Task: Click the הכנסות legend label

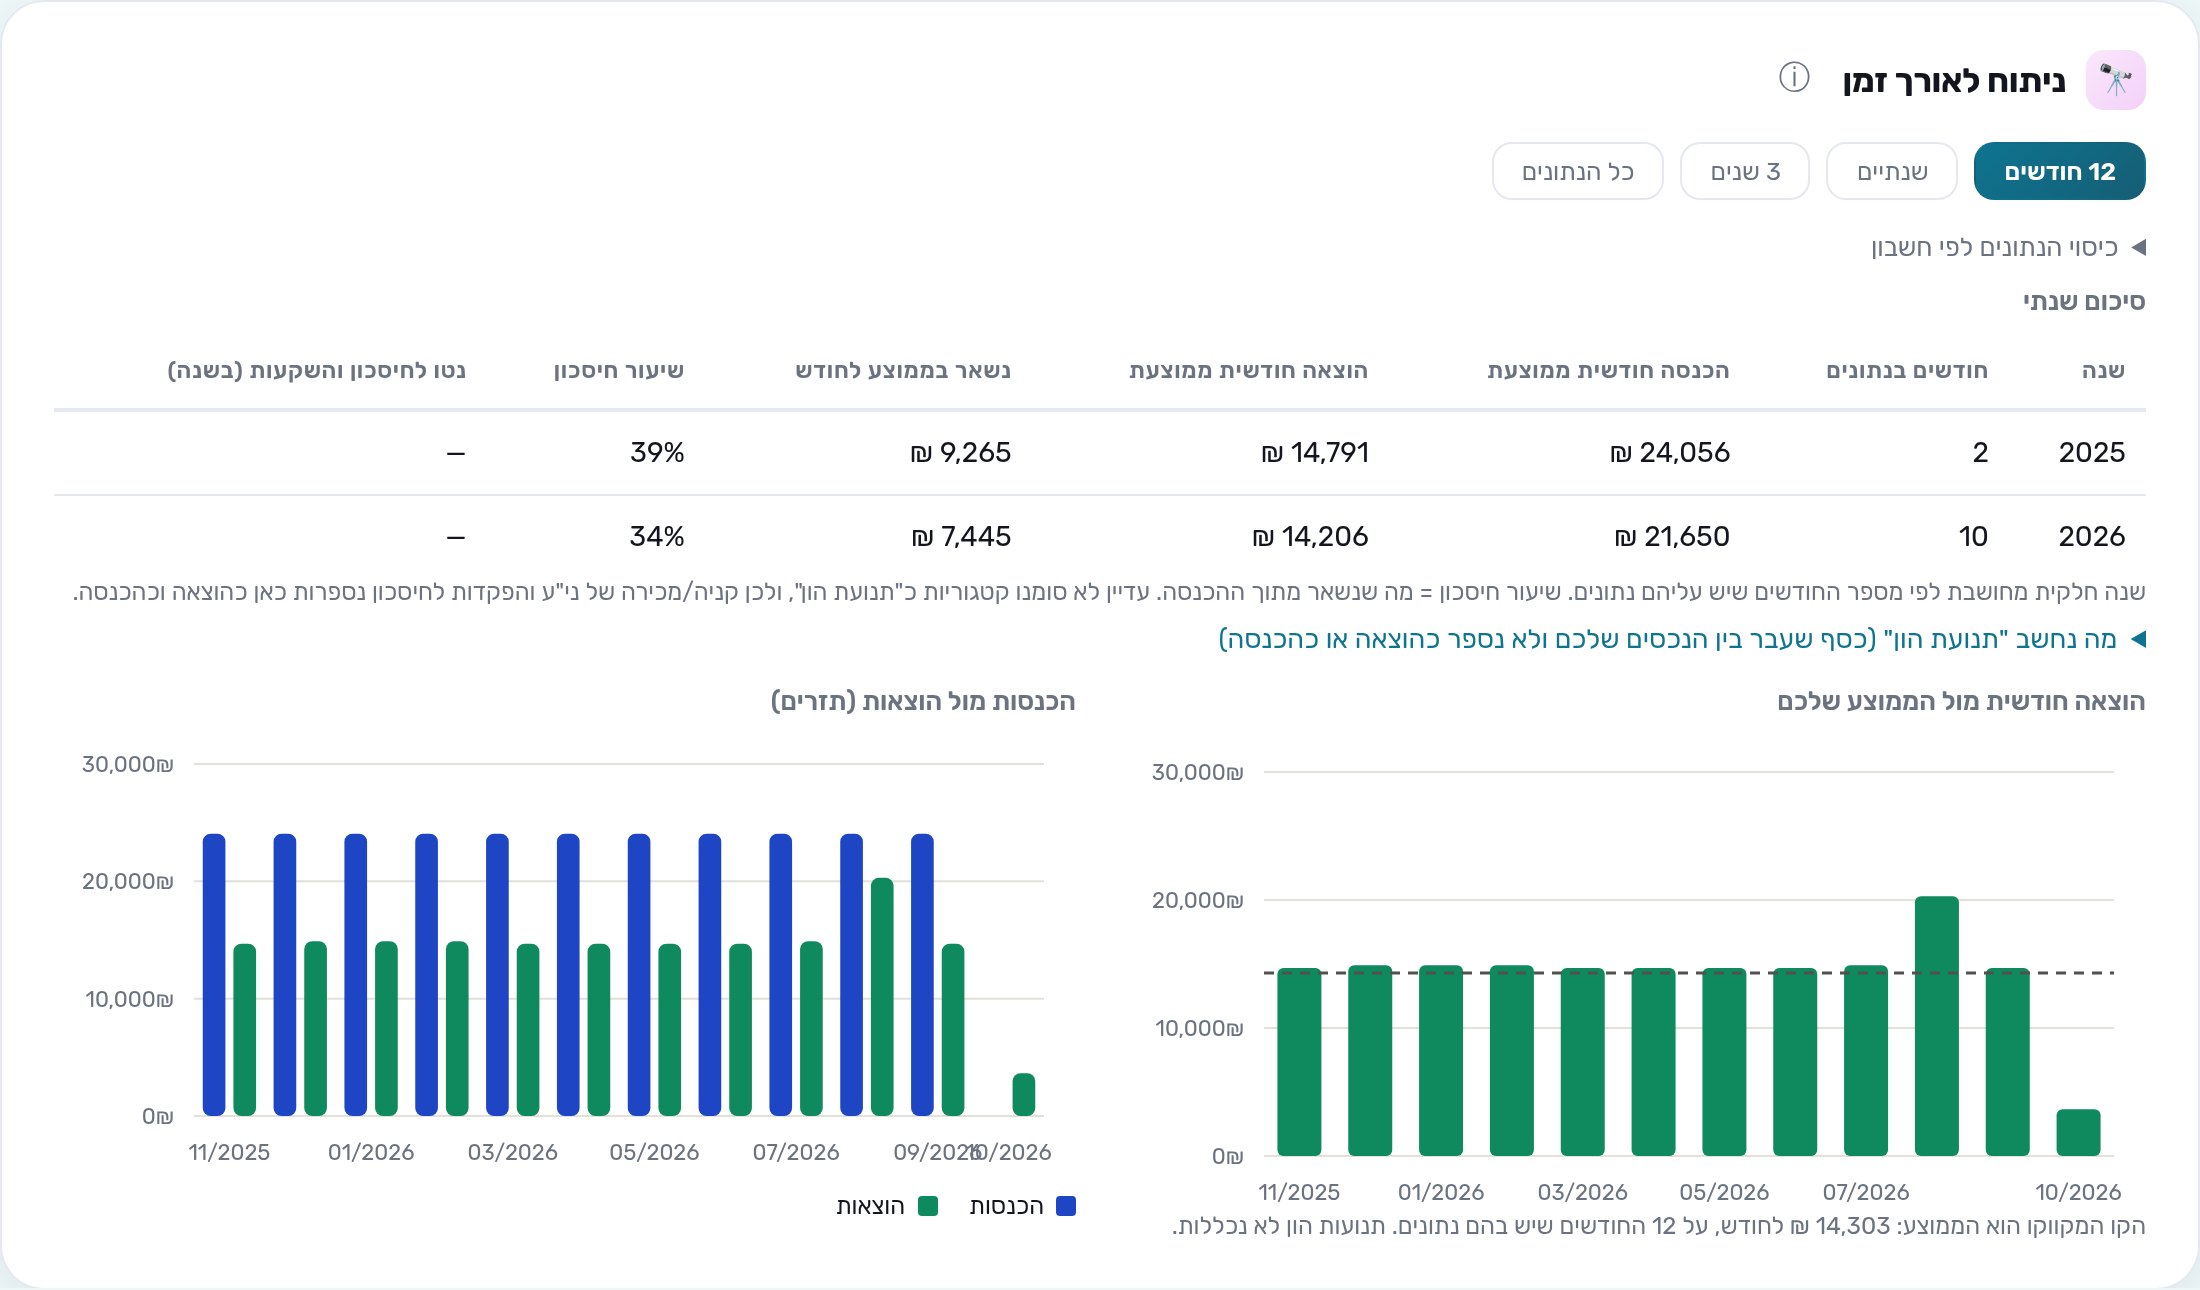Action: click(1007, 1206)
